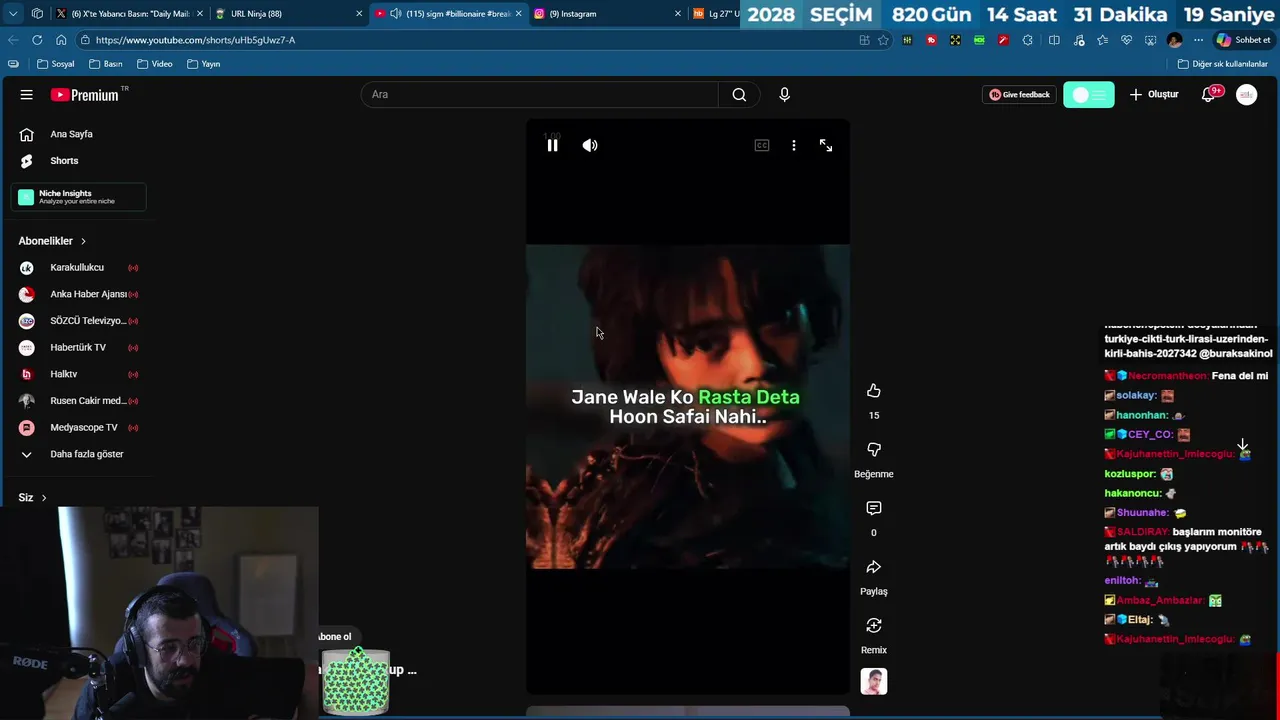Open the YouTube account avatar menu

1246,94
